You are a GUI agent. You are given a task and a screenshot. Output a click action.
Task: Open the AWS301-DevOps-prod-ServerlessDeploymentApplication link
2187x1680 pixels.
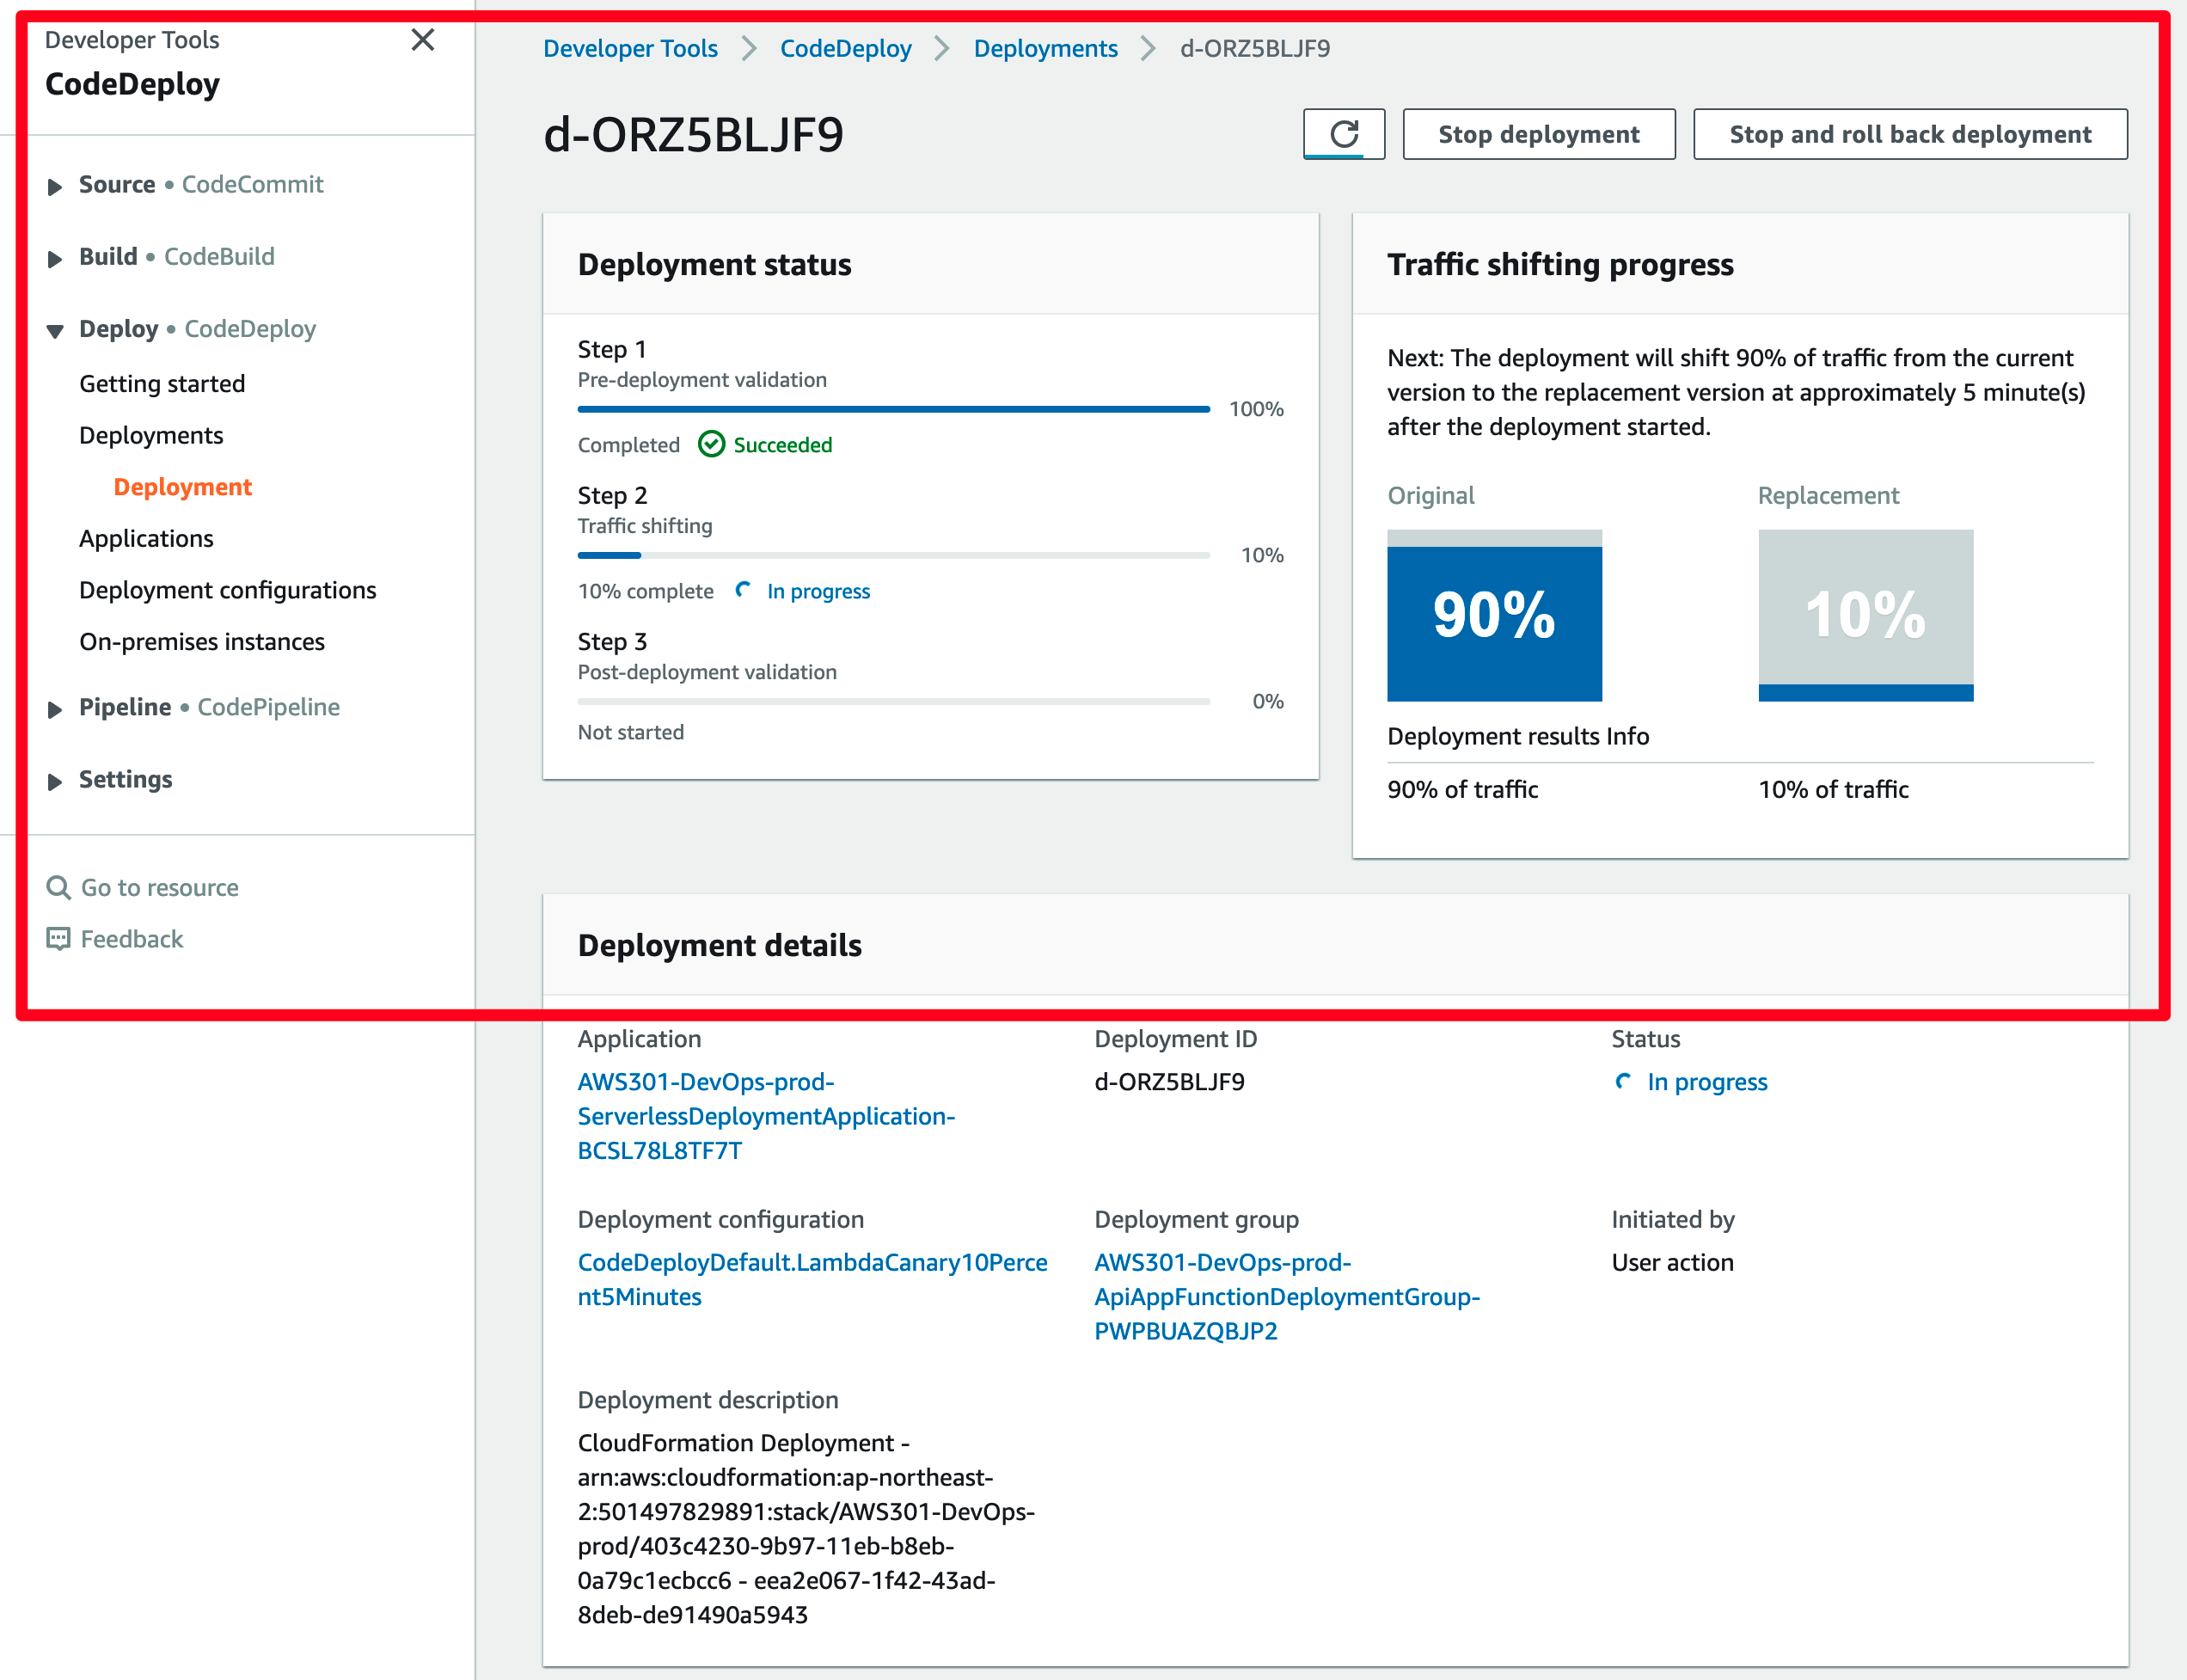coord(766,1116)
